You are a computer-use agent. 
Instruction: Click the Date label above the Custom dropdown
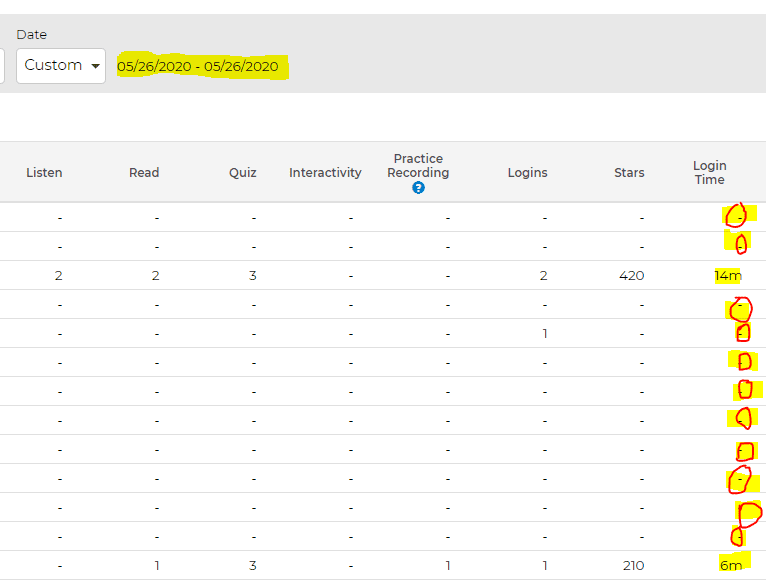[x=32, y=35]
